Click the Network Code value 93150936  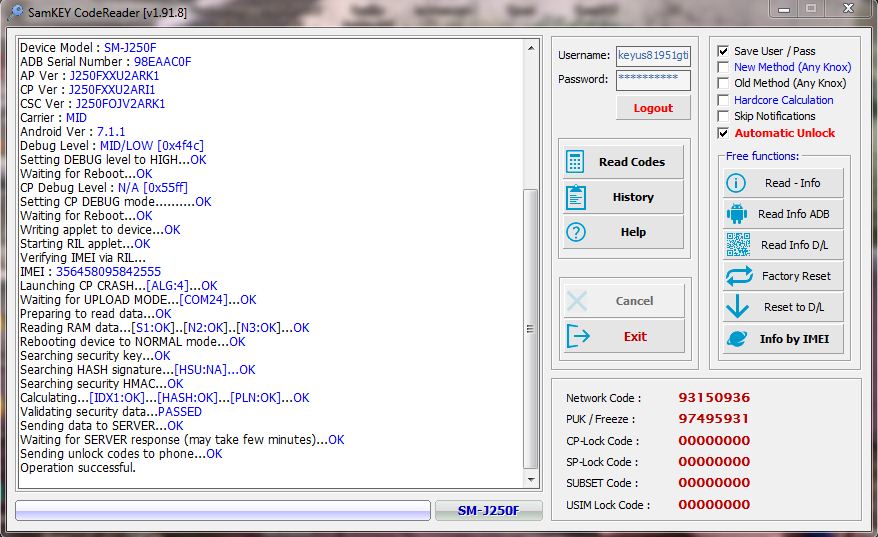point(714,398)
